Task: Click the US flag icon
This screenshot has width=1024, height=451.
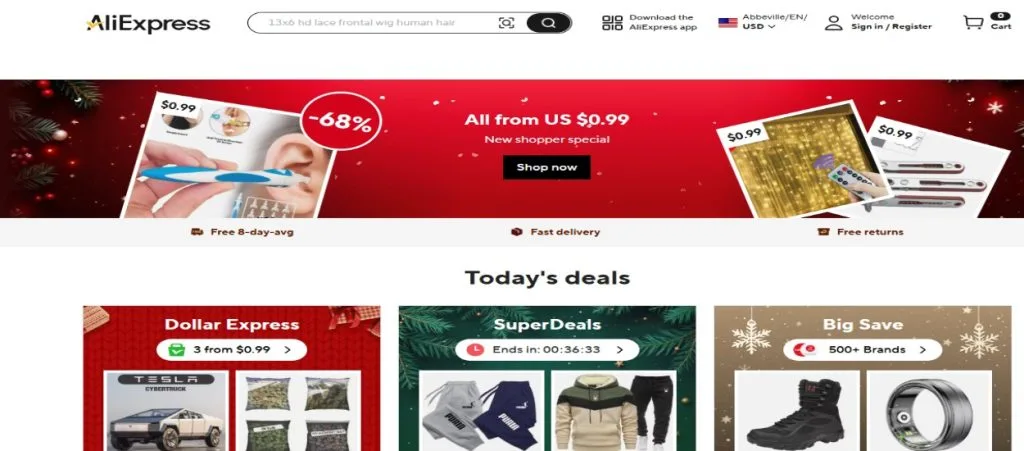Action: (x=728, y=22)
